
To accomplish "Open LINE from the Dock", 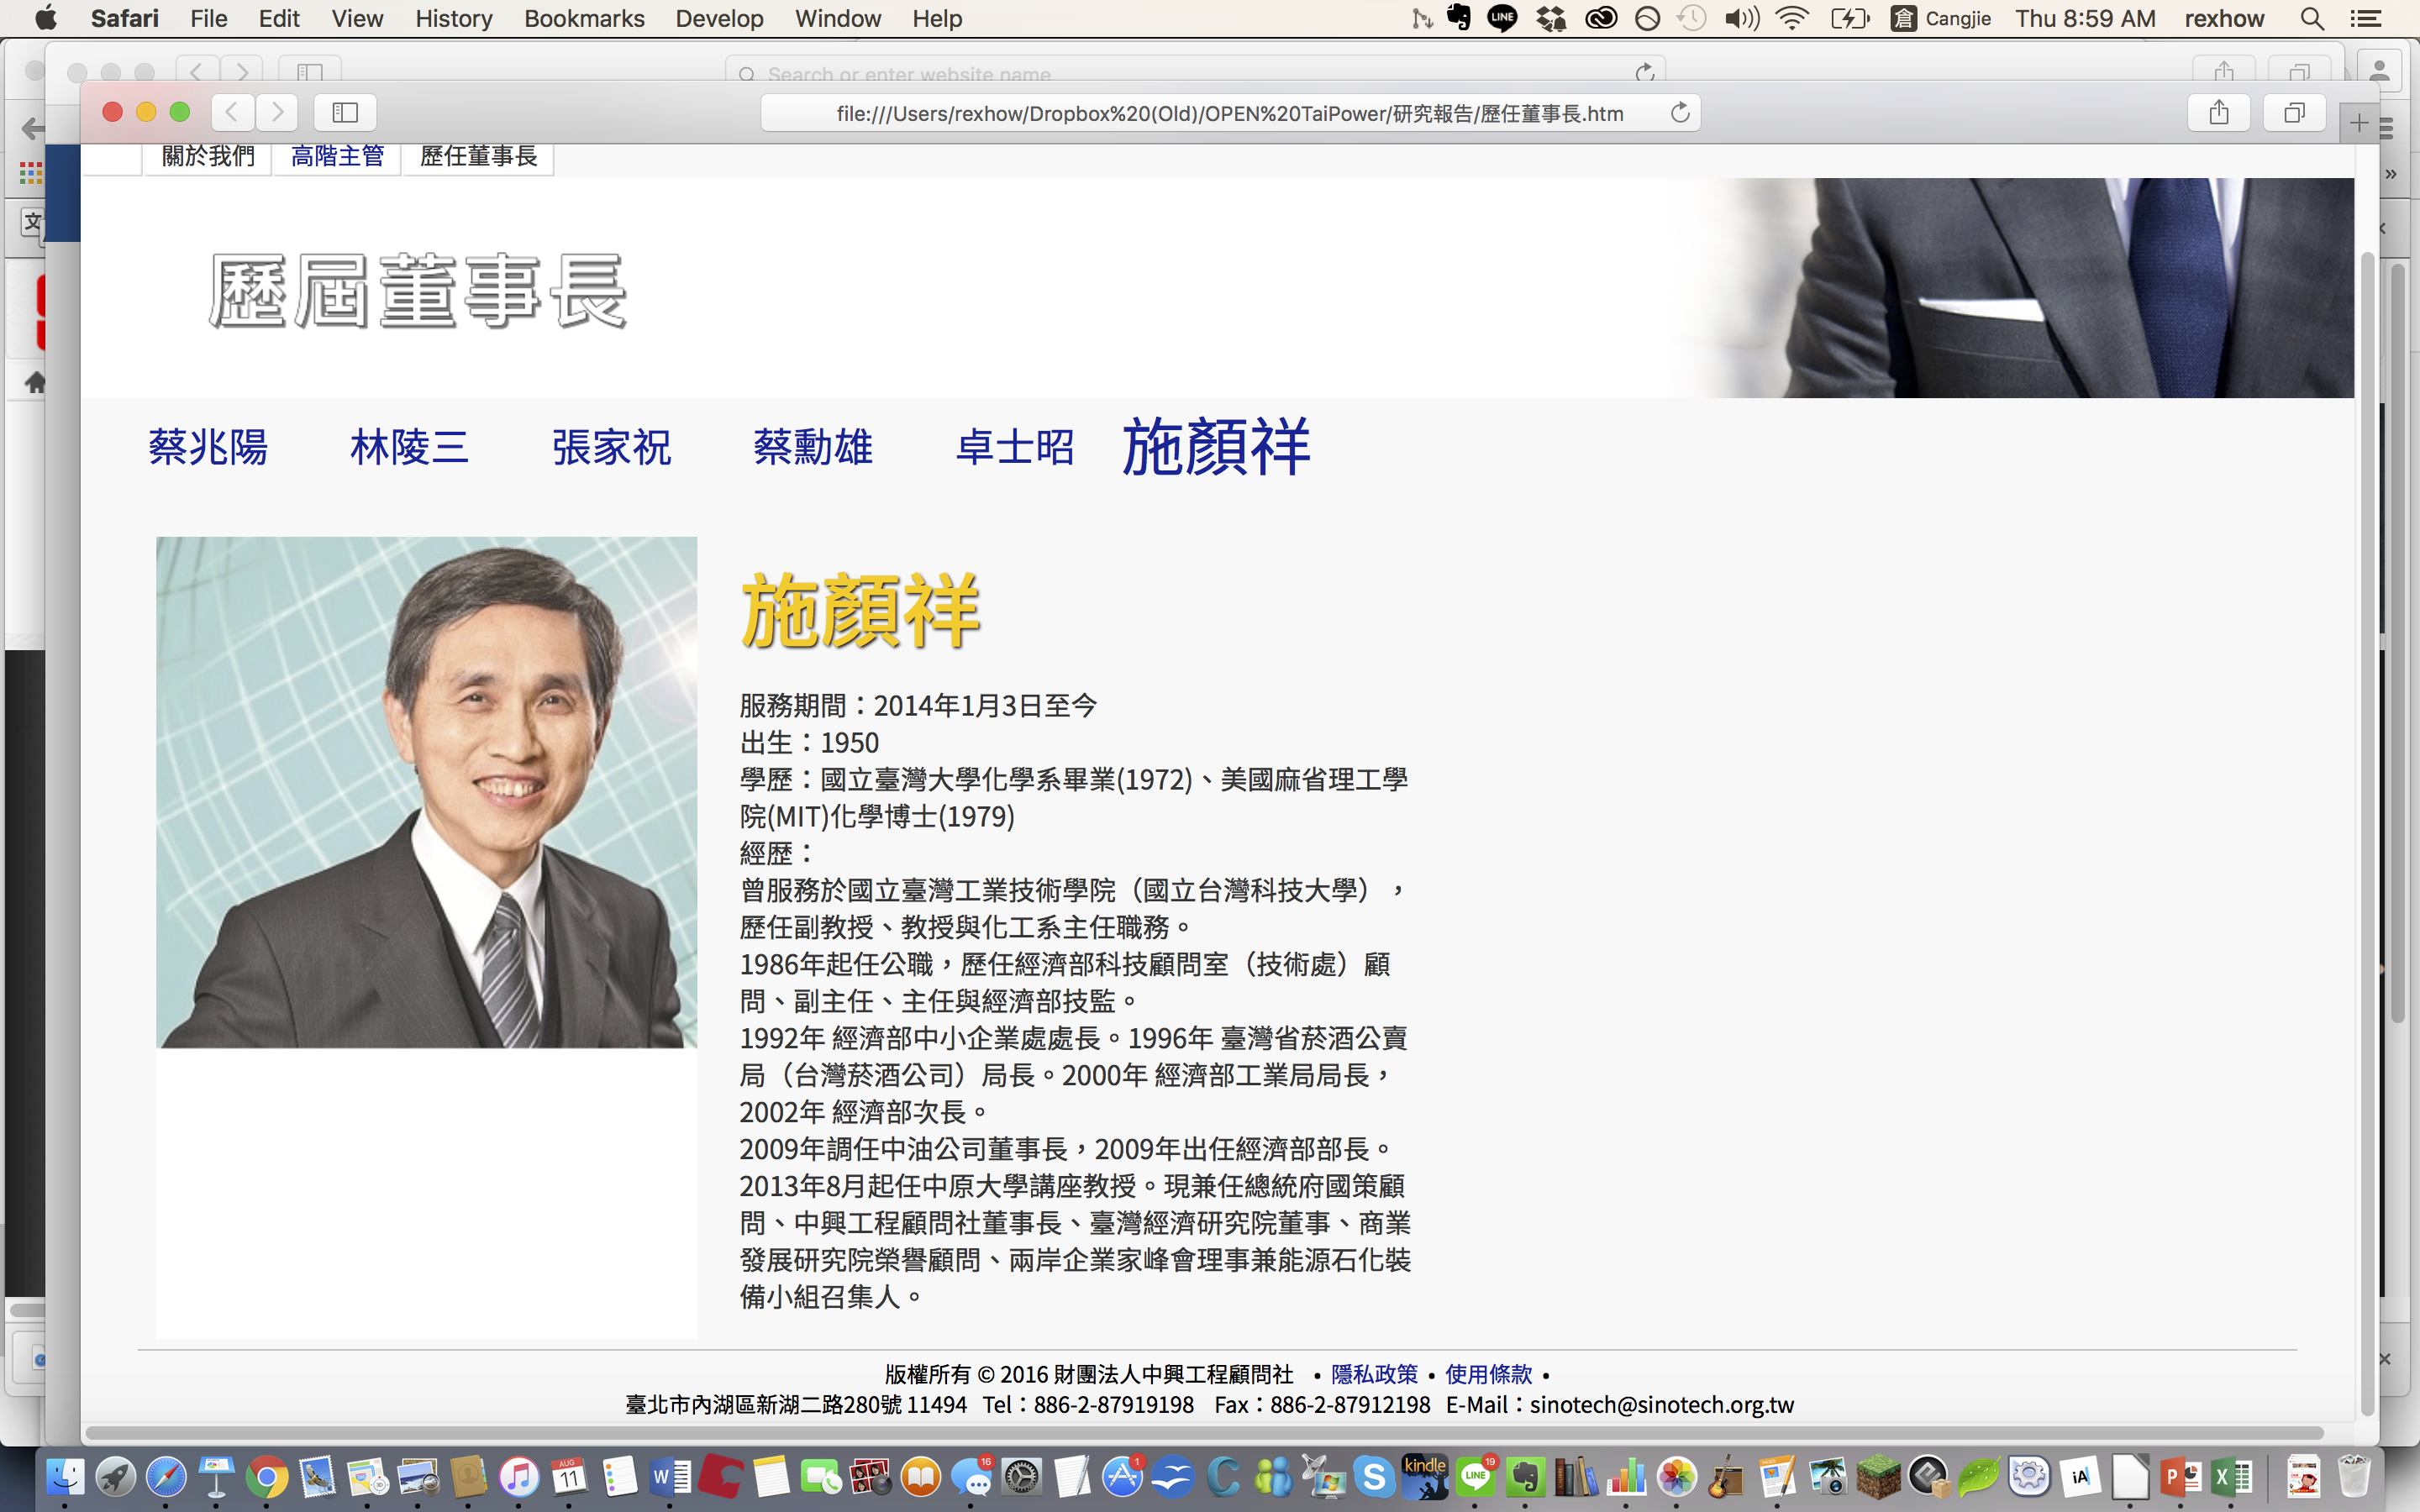I will point(1476,1476).
